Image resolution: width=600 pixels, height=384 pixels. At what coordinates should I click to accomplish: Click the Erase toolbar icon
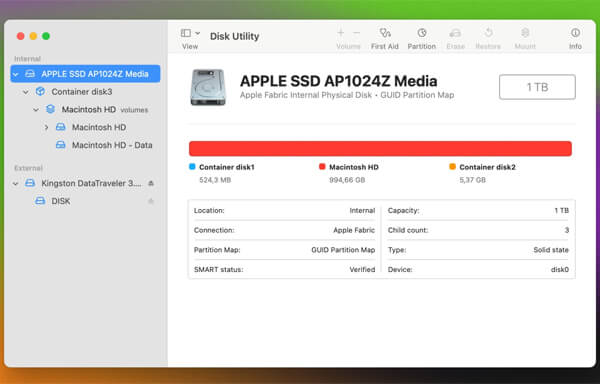pos(455,33)
